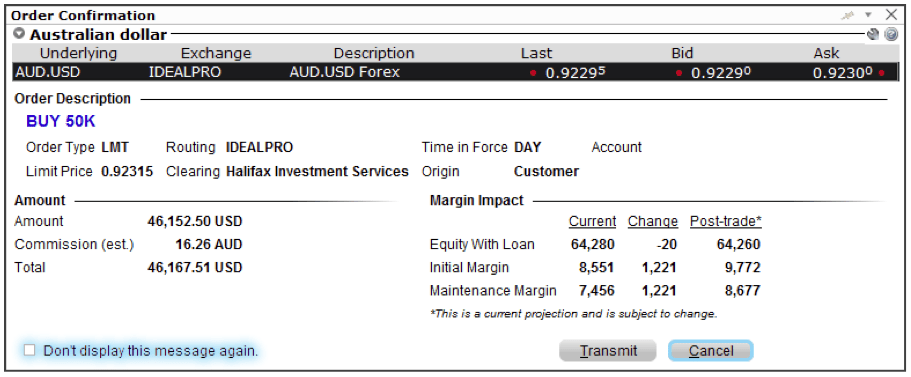Image resolution: width=911 pixels, height=377 pixels.
Task: Click the red dot after Ask price
Action: pos(881,73)
